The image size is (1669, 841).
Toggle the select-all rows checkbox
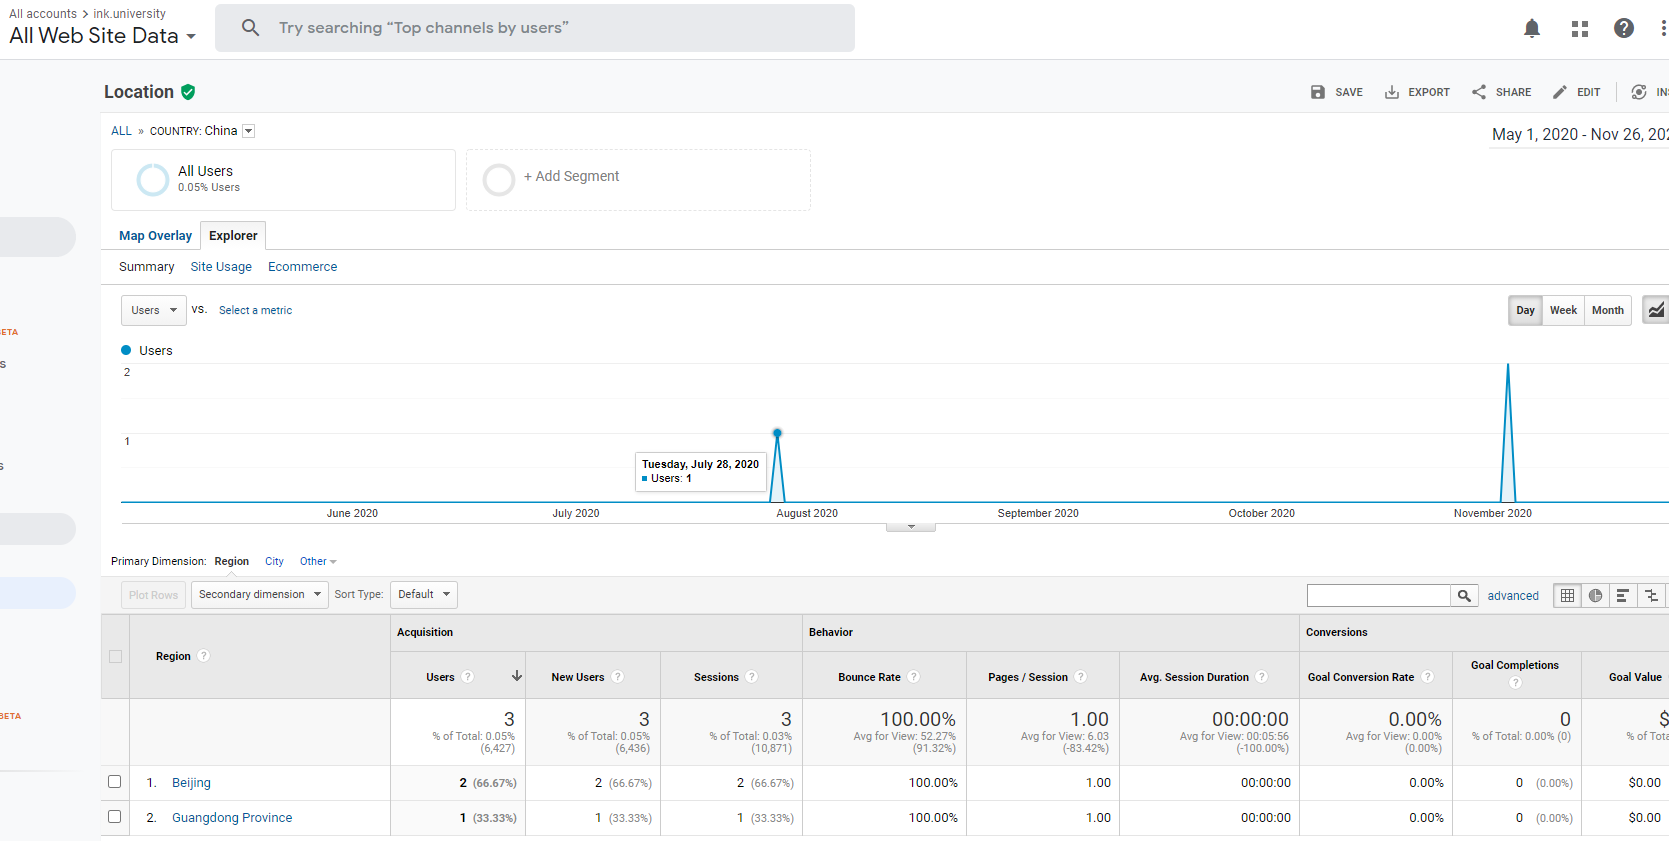(x=115, y=657)
